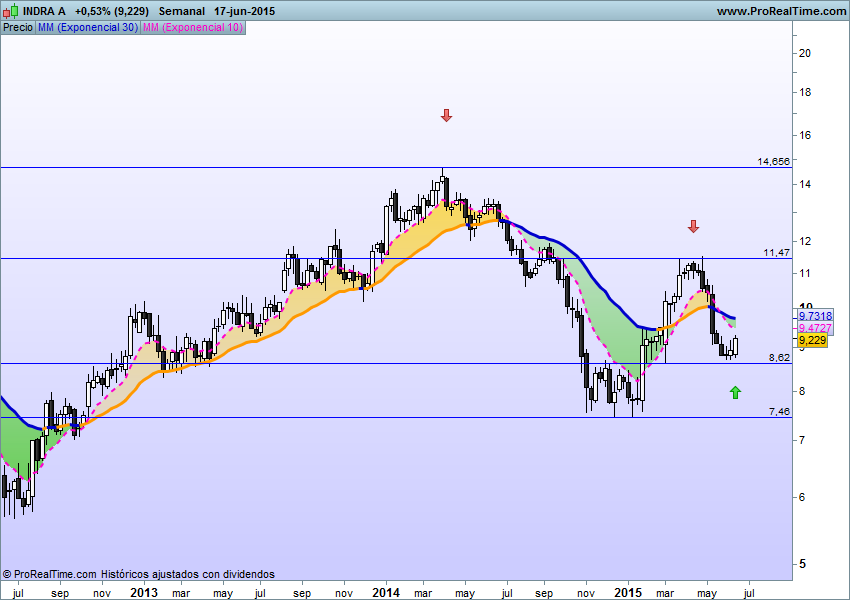The height and width of the screenshot is (600, 850).
Task: Click the yellow 9,229 current price tag
Action: 812,341
